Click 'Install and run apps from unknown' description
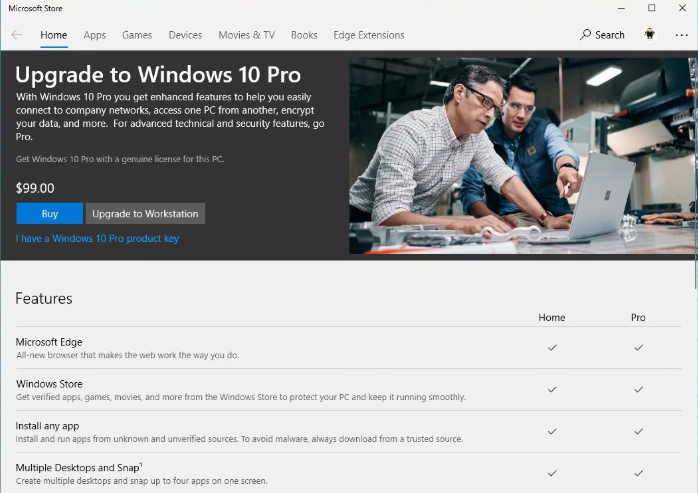 coord(239,439)
